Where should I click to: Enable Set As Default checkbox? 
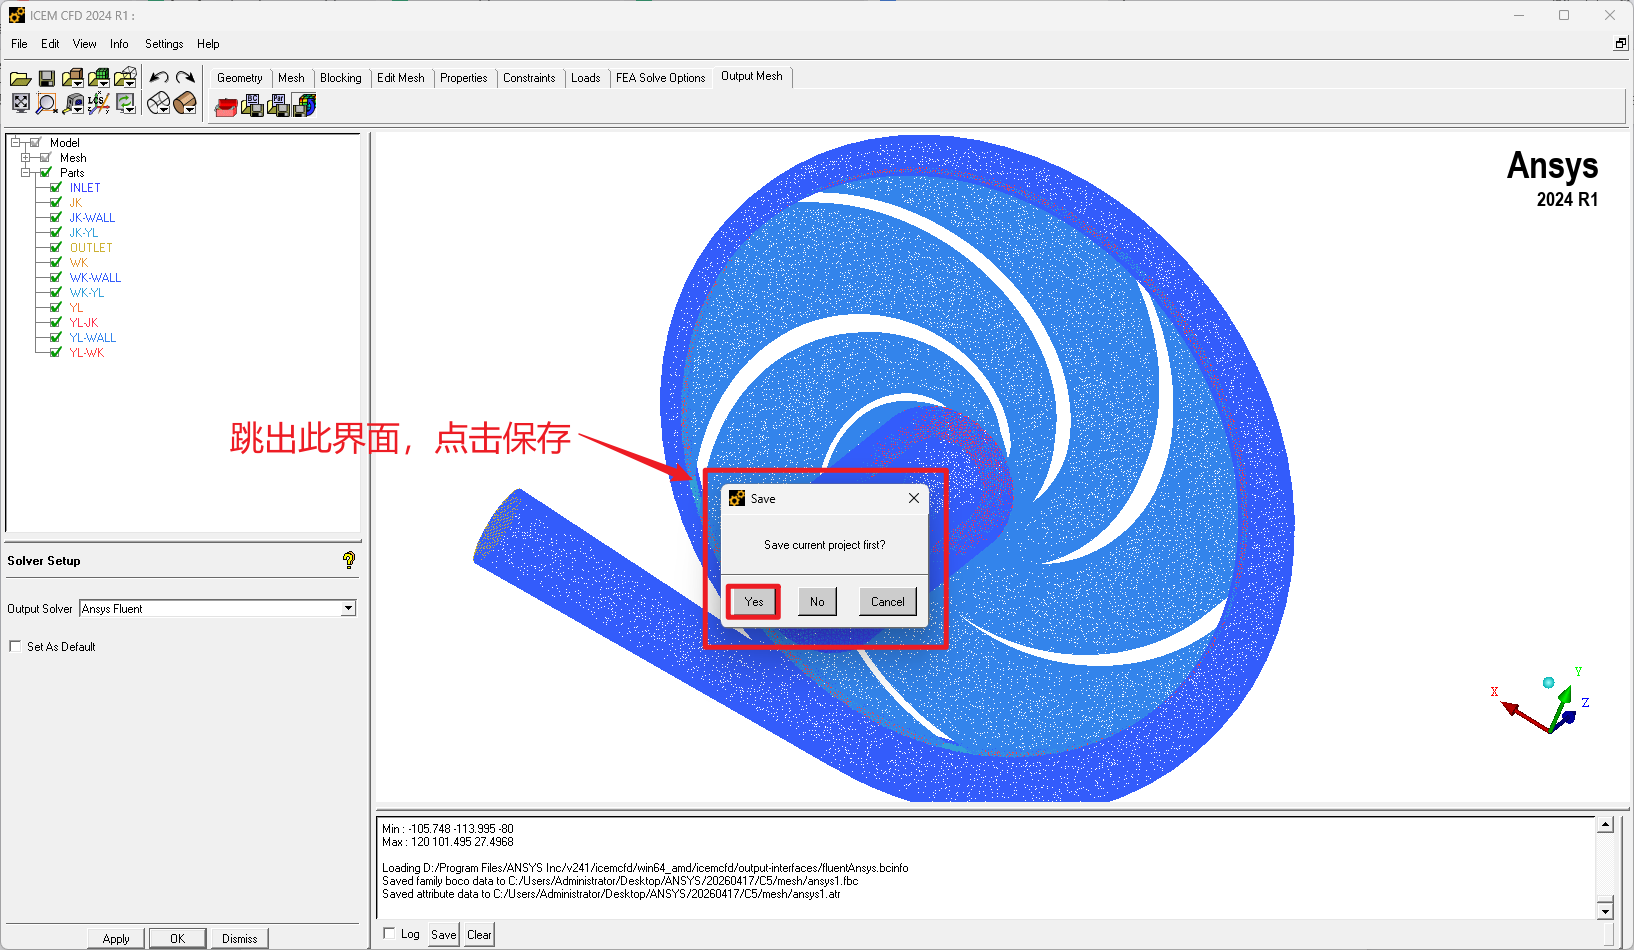click(15, 646)
